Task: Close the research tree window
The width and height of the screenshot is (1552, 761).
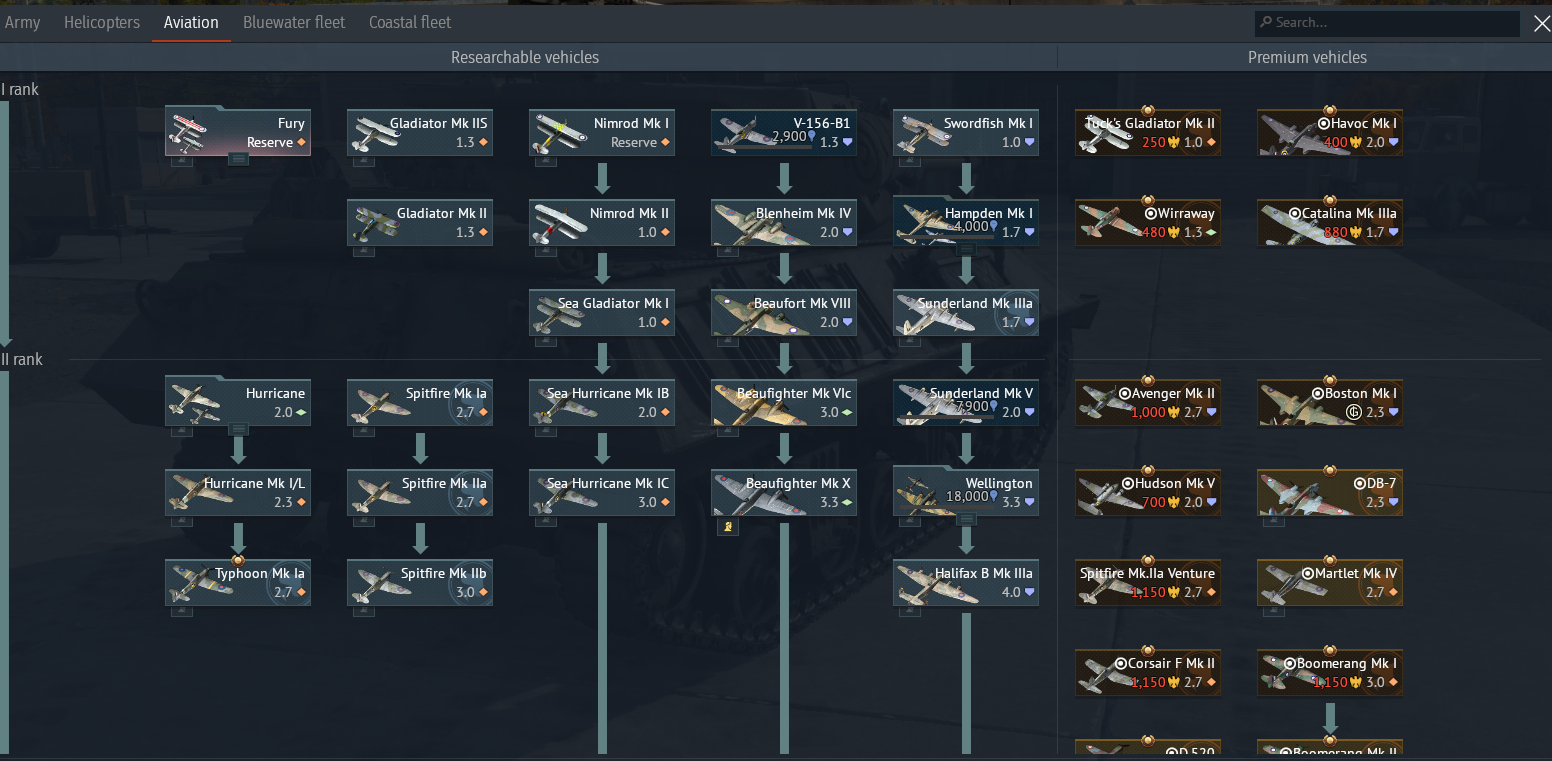Action: click(1541, 24)
